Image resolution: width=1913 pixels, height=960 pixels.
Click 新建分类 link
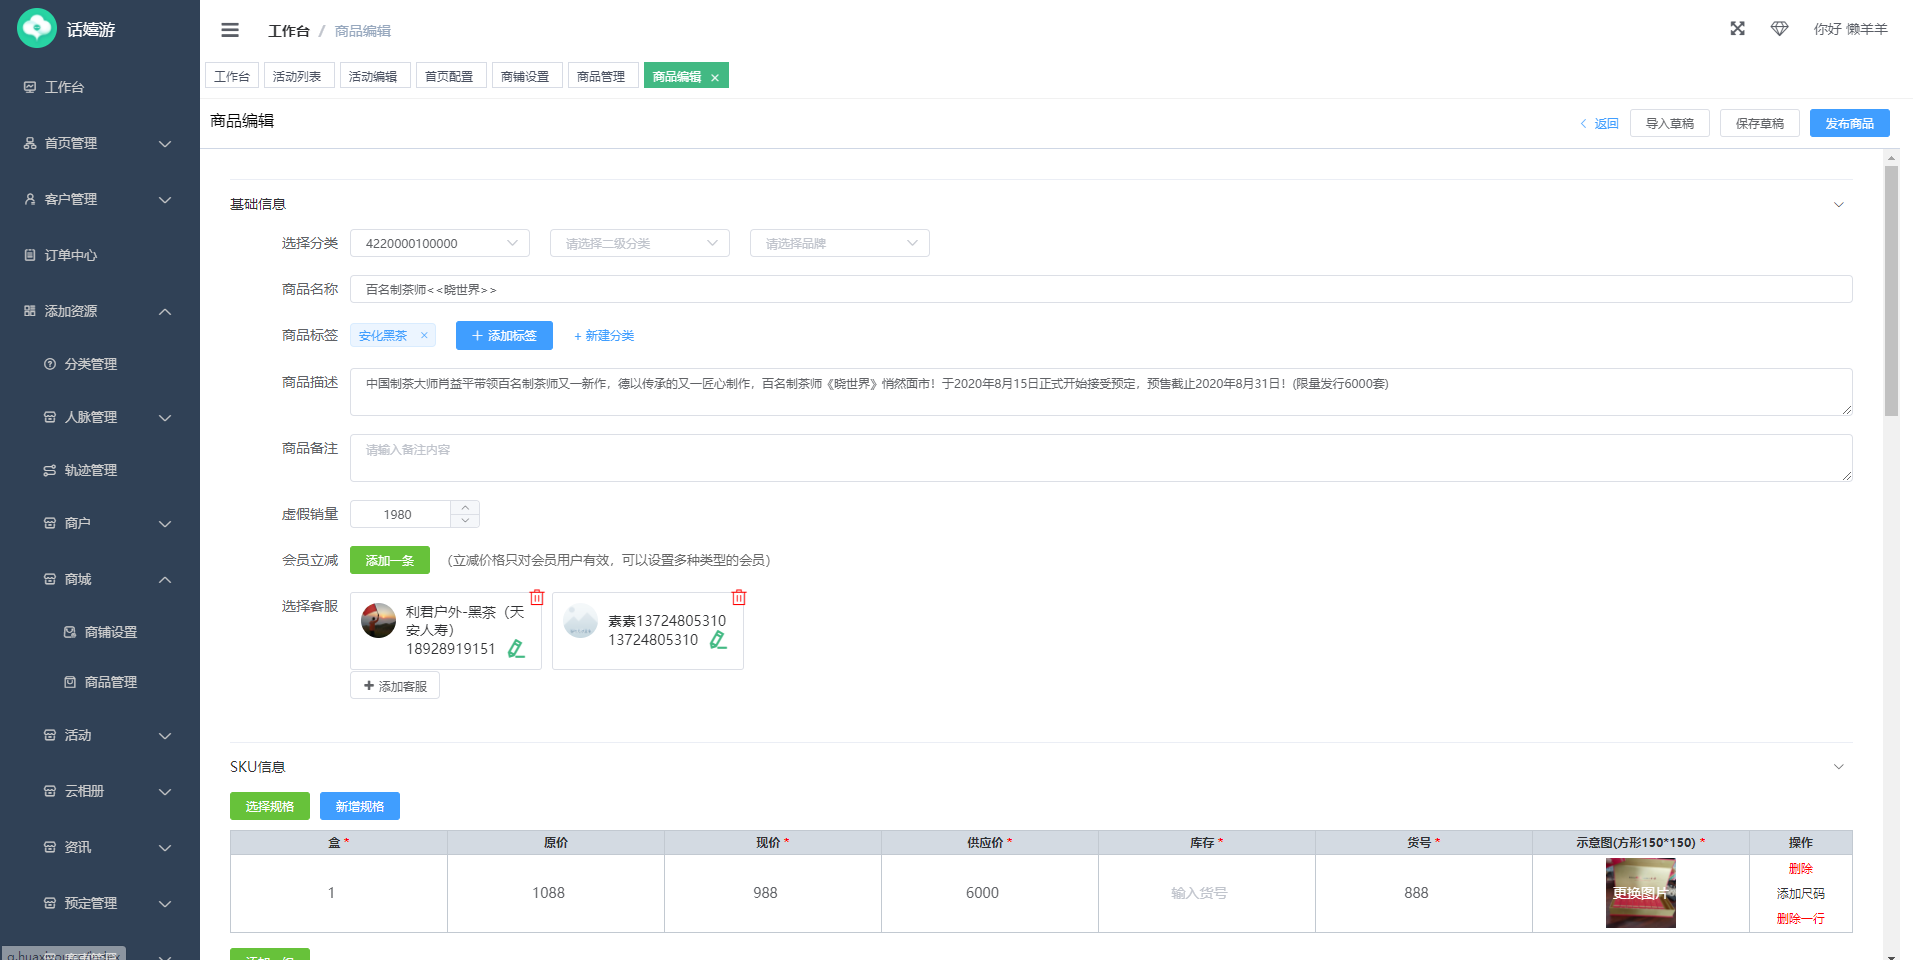click(x=604, y=335)
